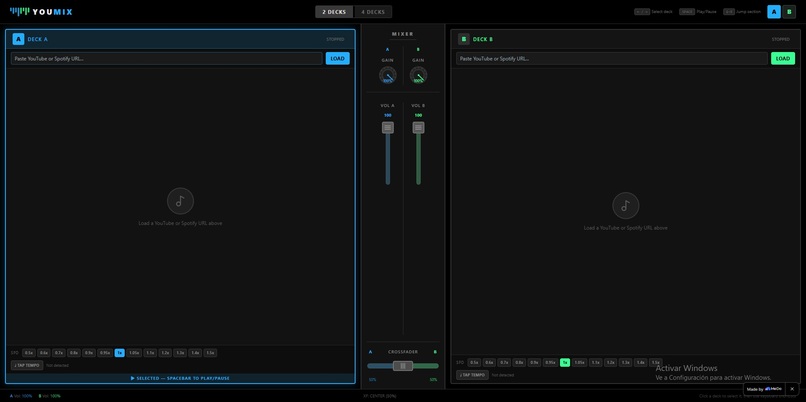Image resolution: width=806 pixels, height=402 pixels.
Task: Click Deck A 'Not detected' tempo text
Action: coord(57,366)
